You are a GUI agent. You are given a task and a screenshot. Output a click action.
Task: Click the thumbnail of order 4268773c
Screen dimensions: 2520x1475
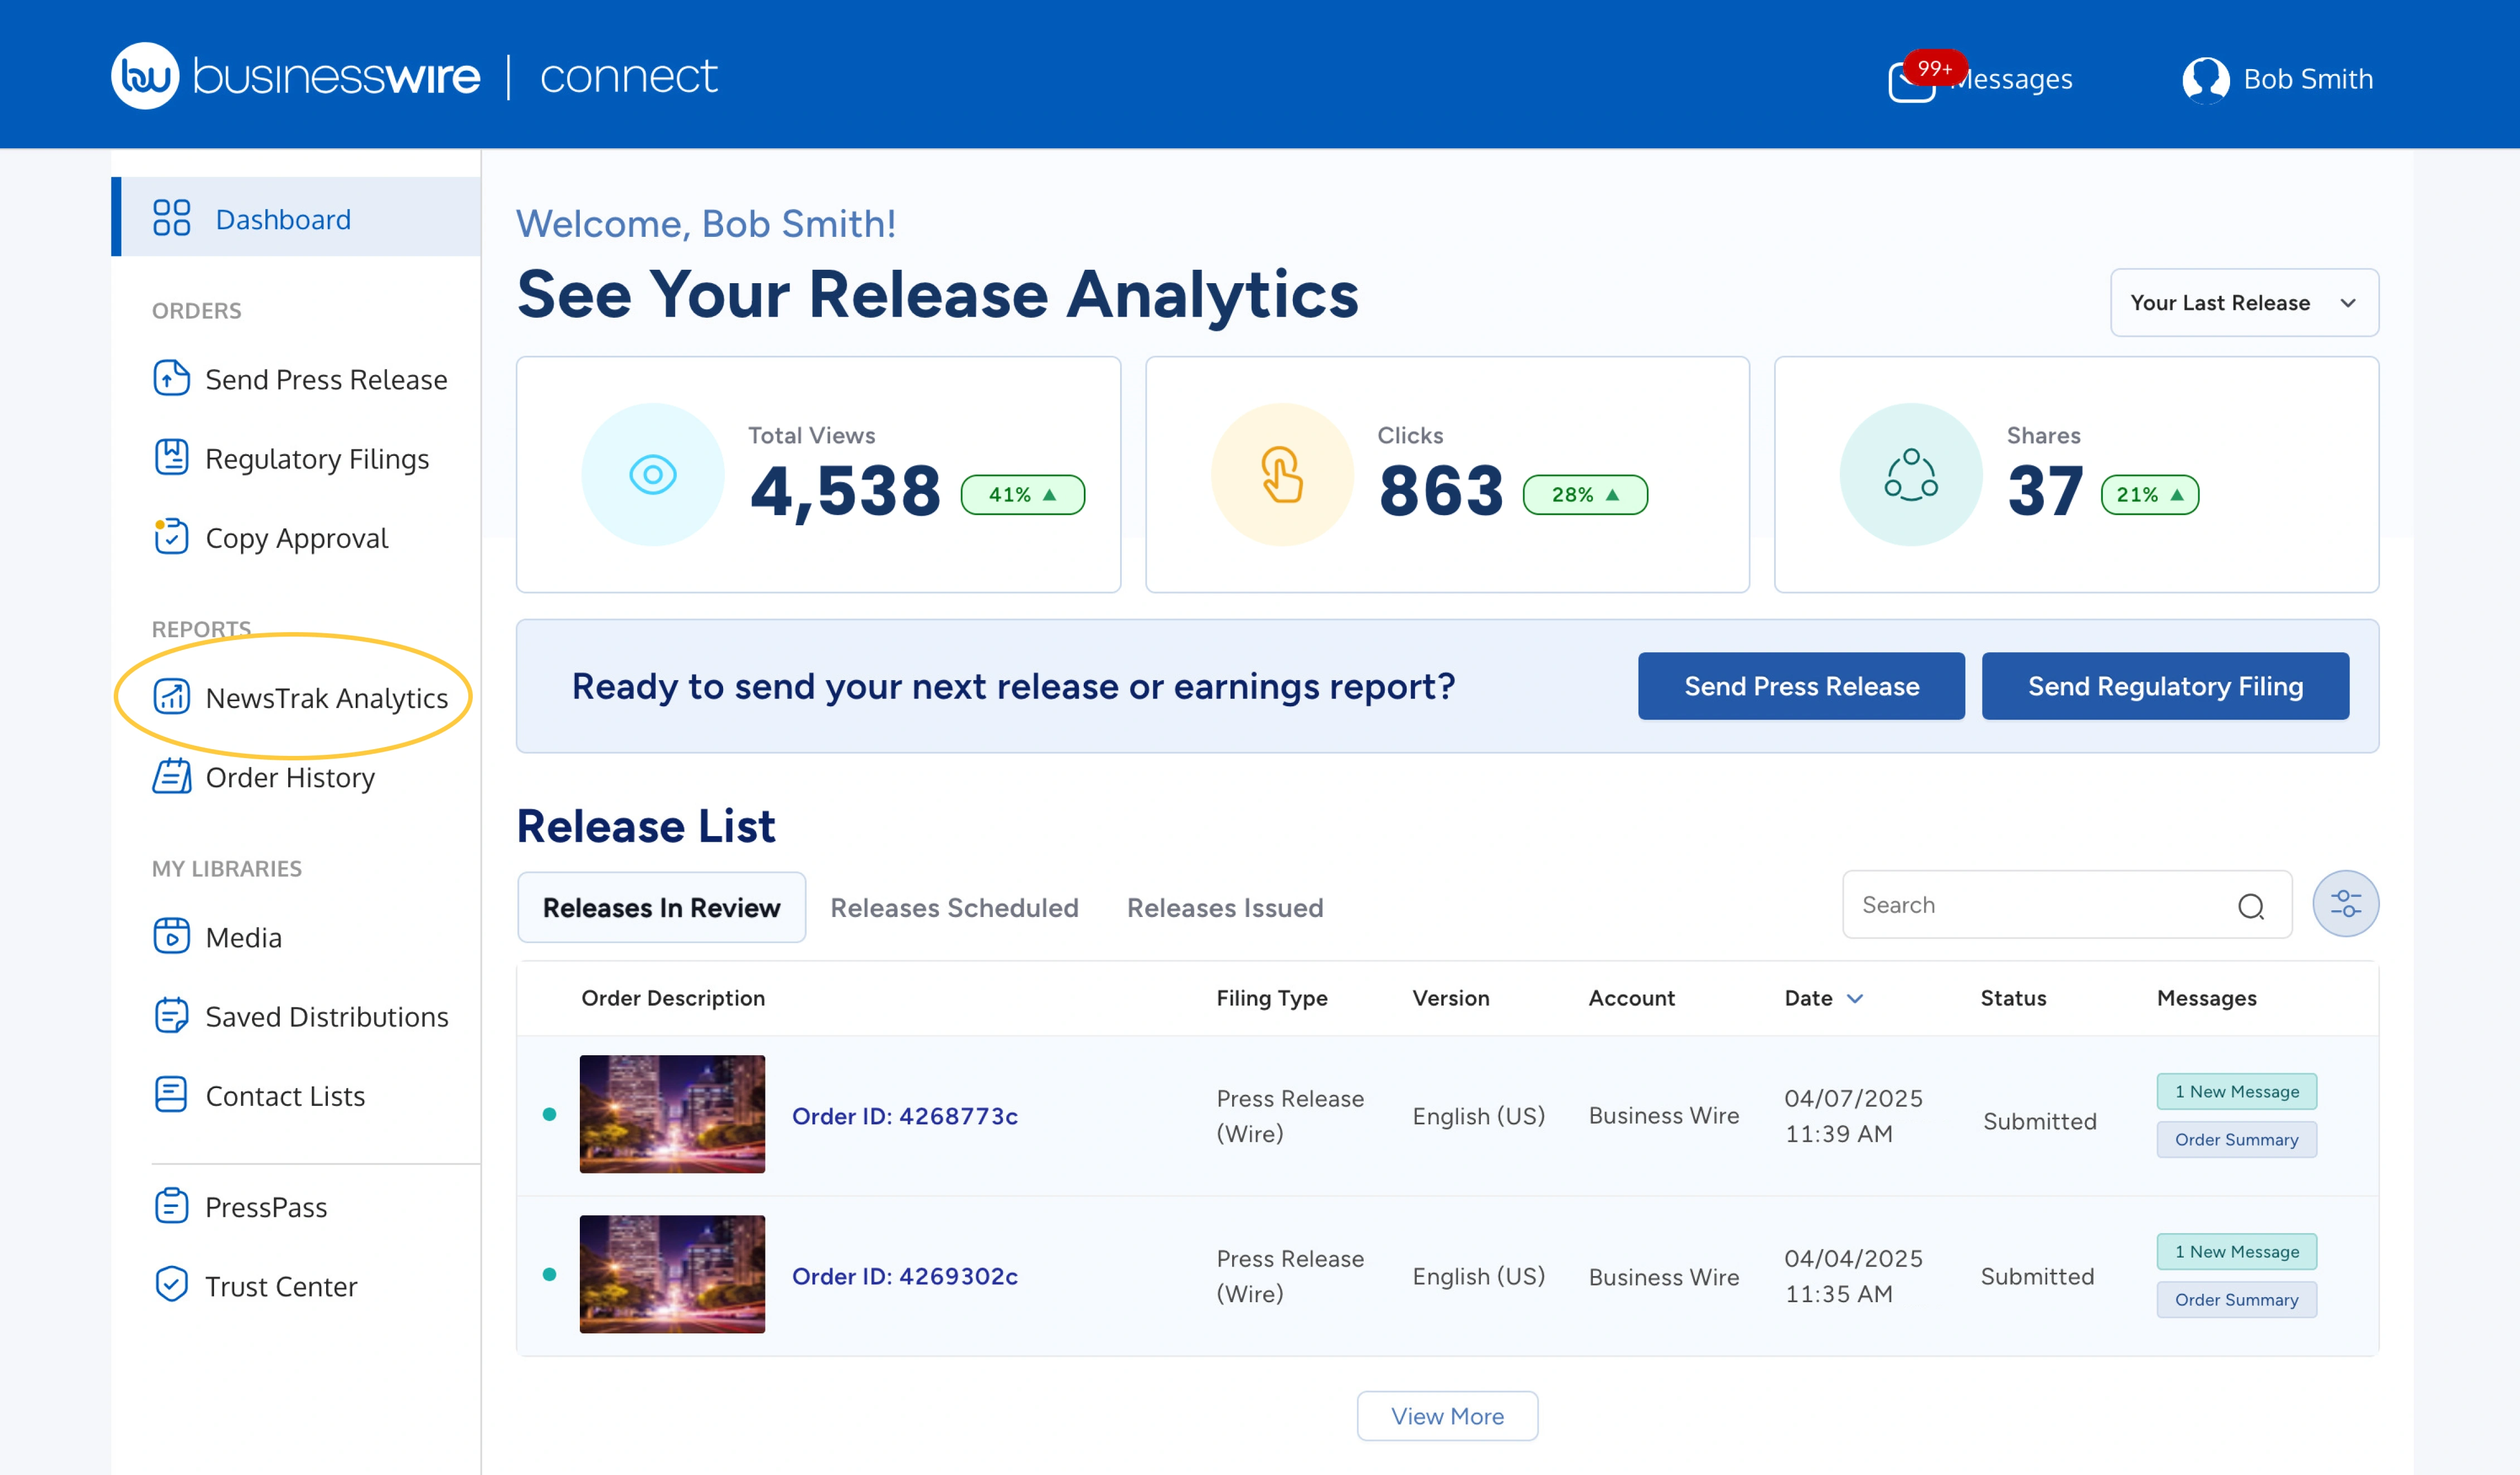[x=672, y=1114]
